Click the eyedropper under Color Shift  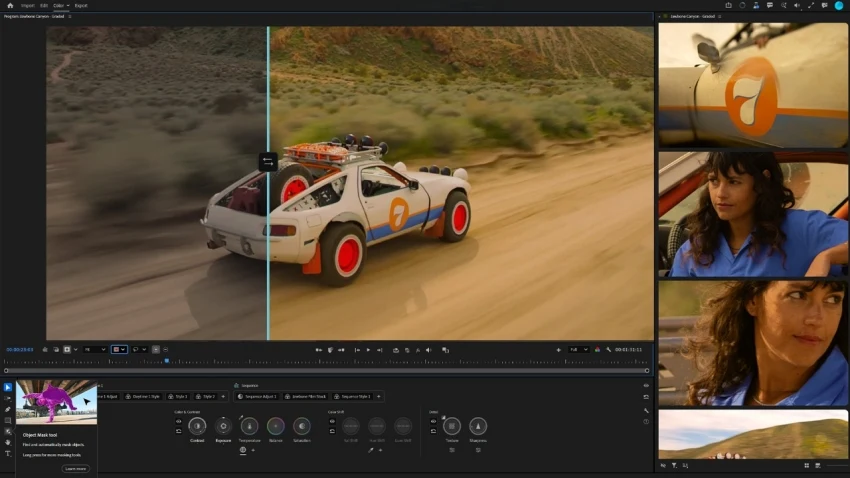[x=371, y=450]
